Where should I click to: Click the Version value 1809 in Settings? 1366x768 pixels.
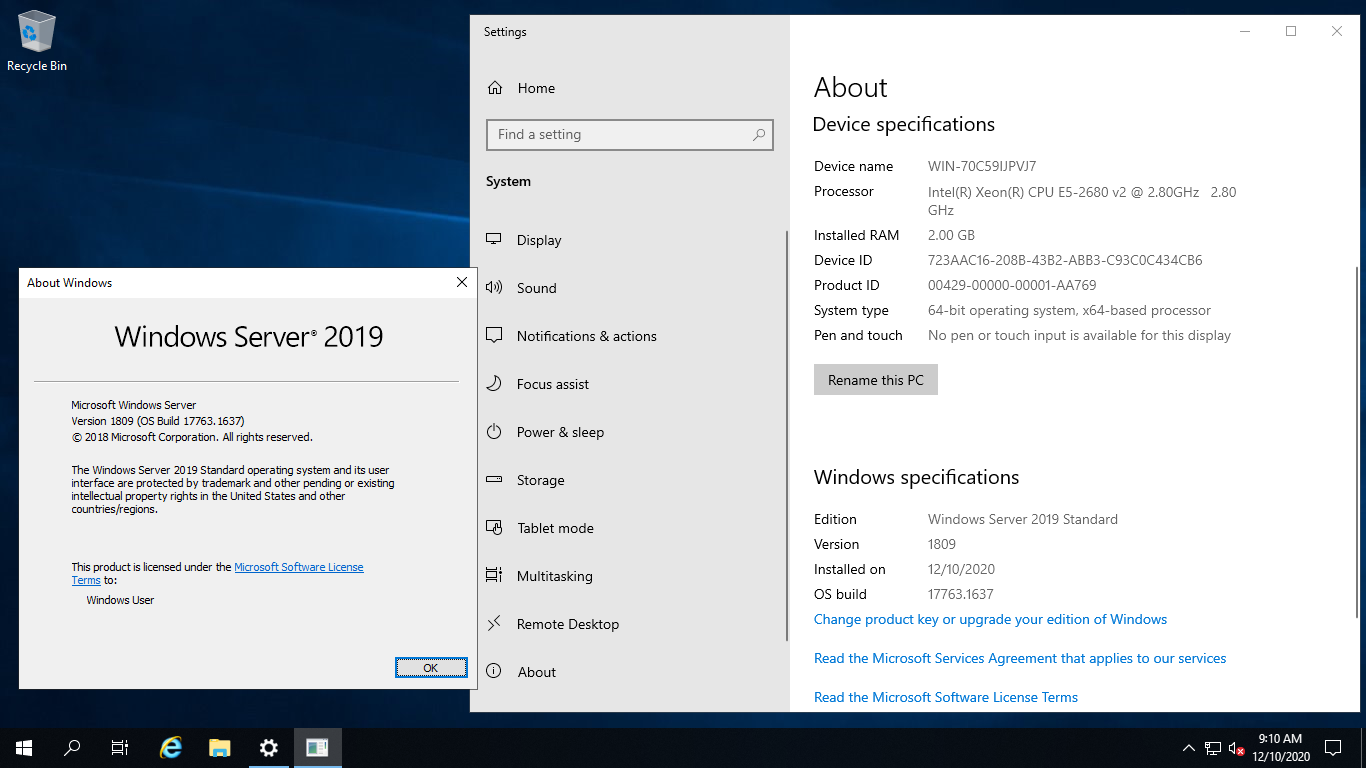[942, 544]
